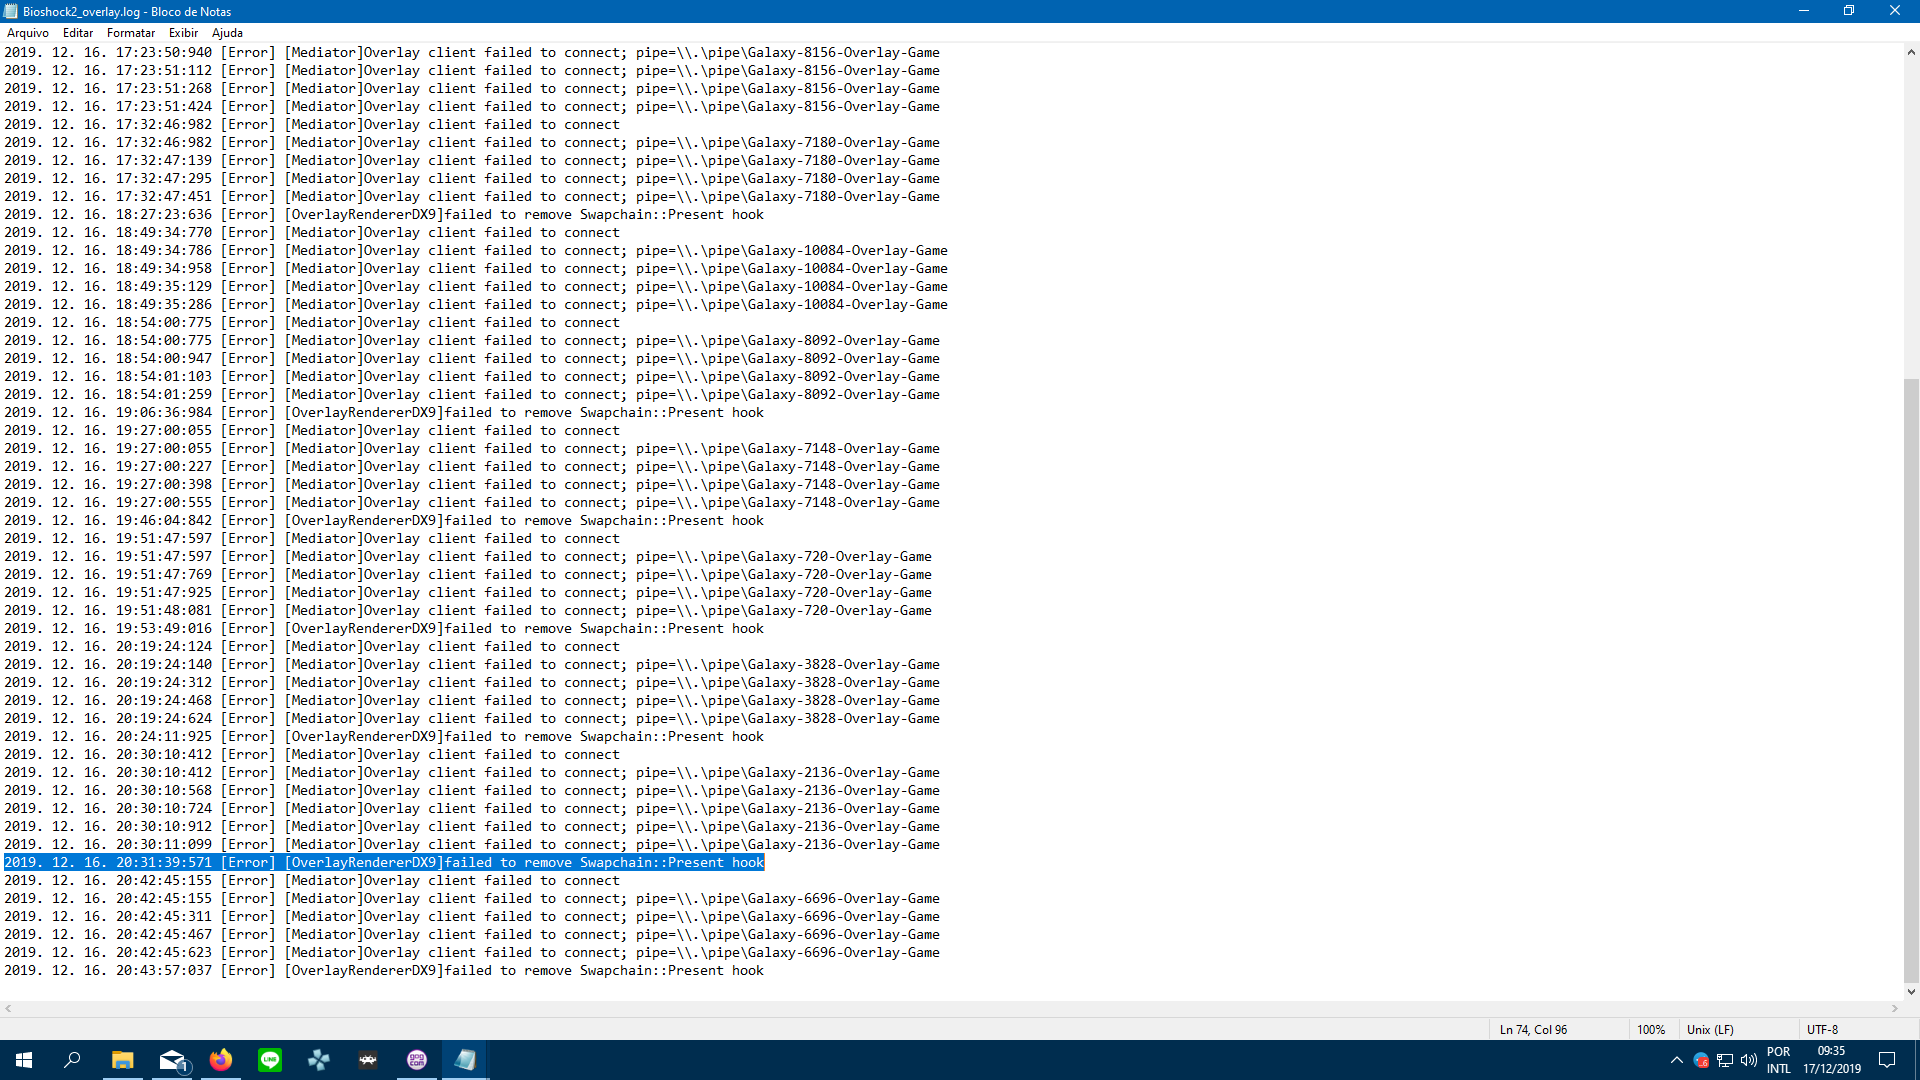
Task: Click the log line stamped 19:27:00:227
Action: coord(472,467)
